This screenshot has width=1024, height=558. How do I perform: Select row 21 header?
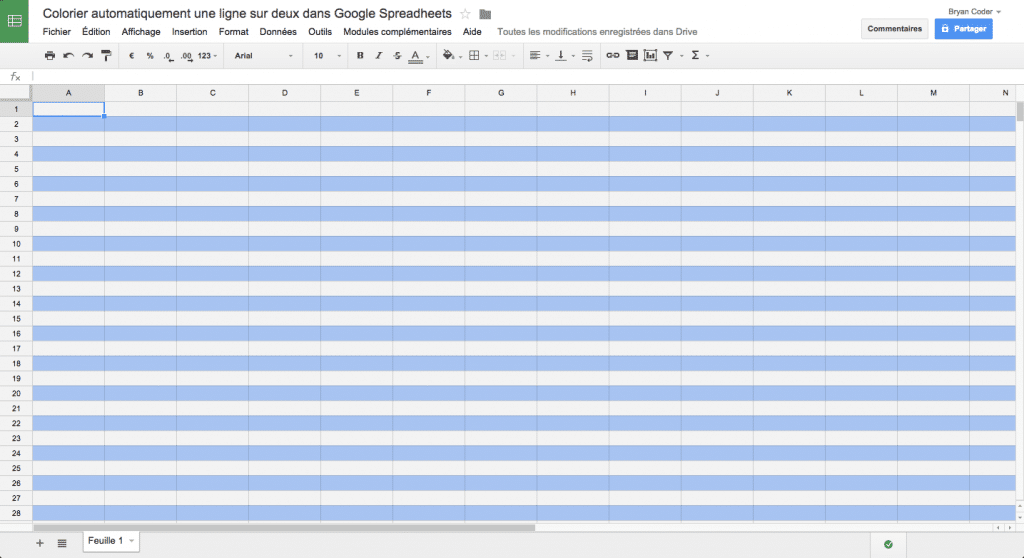pos(16,408)
